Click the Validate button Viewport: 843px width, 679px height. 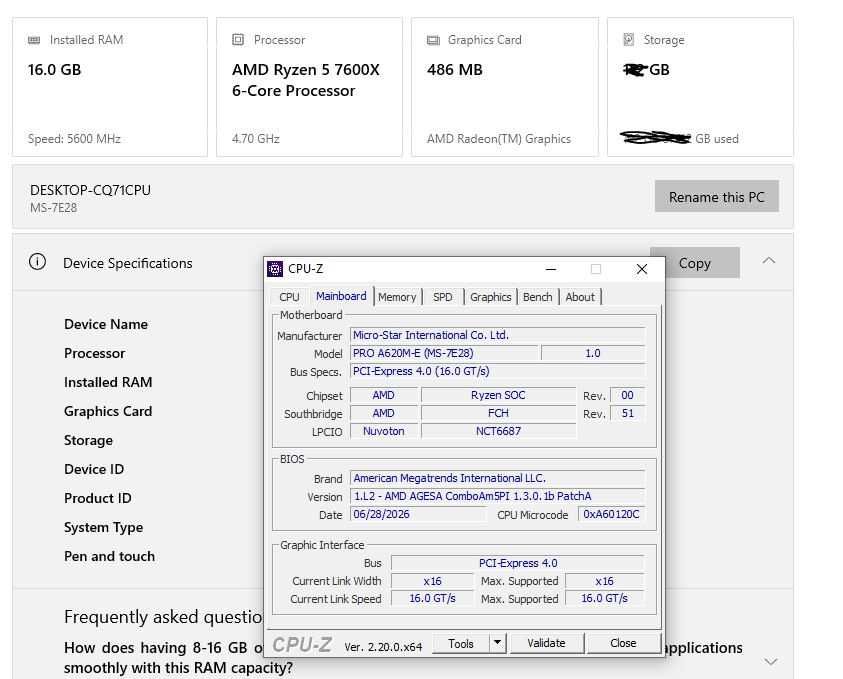click(546, 643)
